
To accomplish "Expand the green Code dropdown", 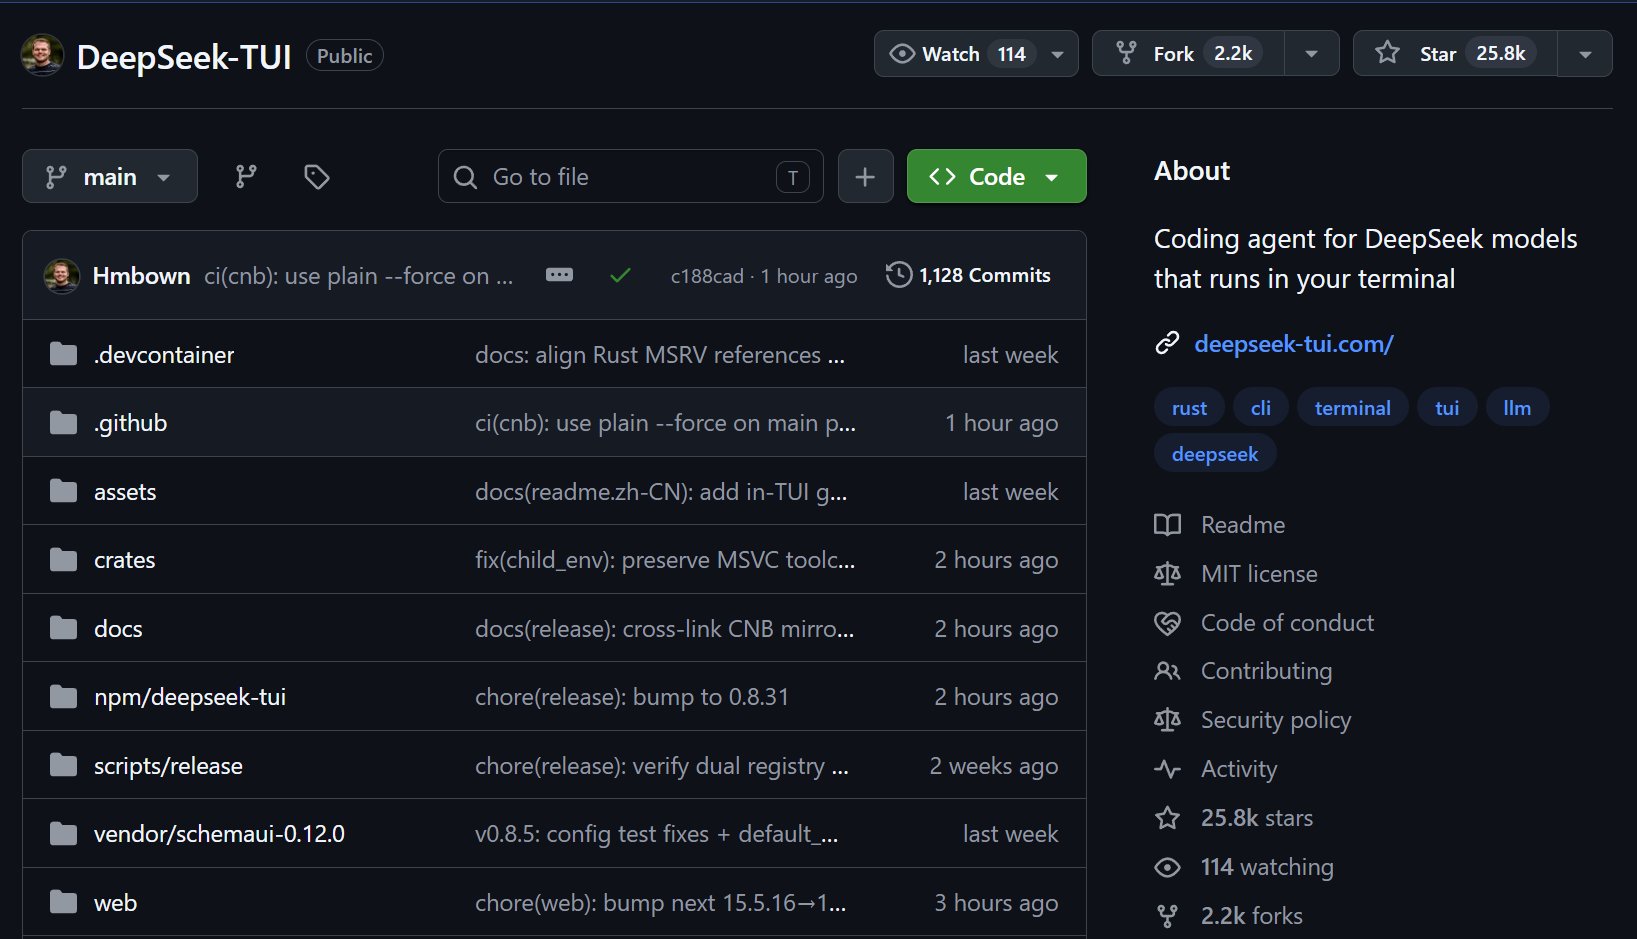I will [996, 177].
